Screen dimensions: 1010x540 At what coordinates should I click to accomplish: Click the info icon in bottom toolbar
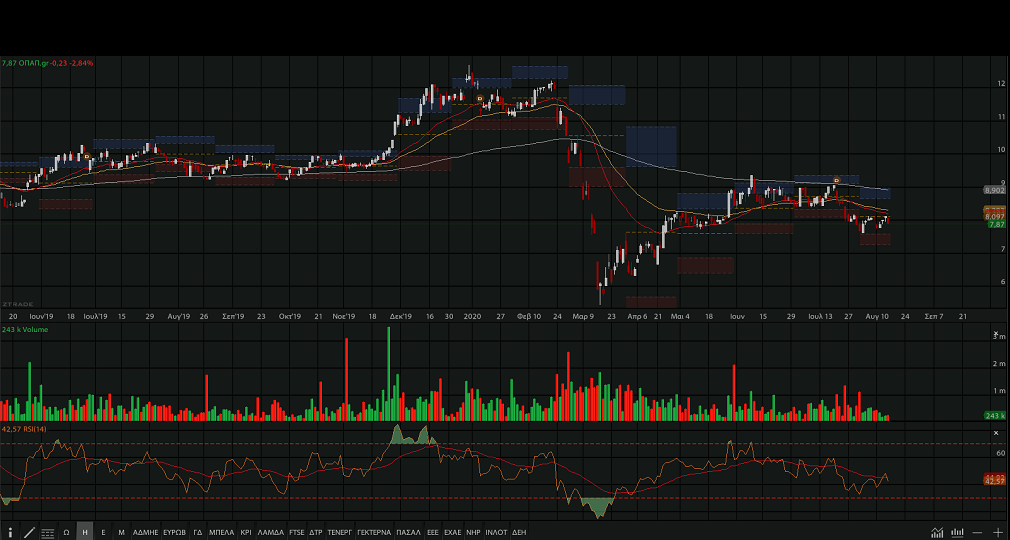tap(10, 532)
